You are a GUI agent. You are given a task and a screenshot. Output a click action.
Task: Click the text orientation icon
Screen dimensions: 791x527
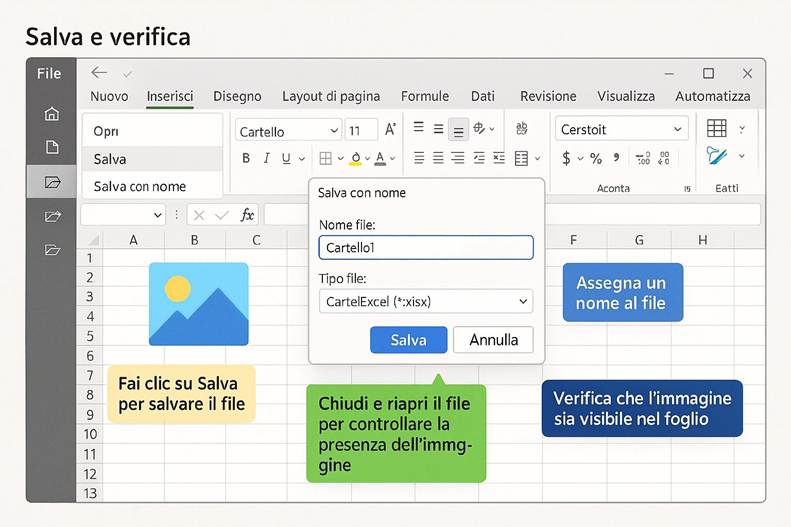(x=479, y=129)
